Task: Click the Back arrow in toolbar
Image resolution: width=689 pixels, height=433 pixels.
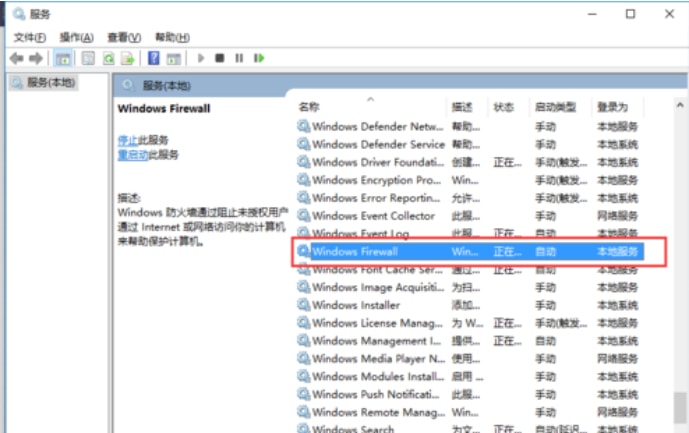Action: (16, 58)
